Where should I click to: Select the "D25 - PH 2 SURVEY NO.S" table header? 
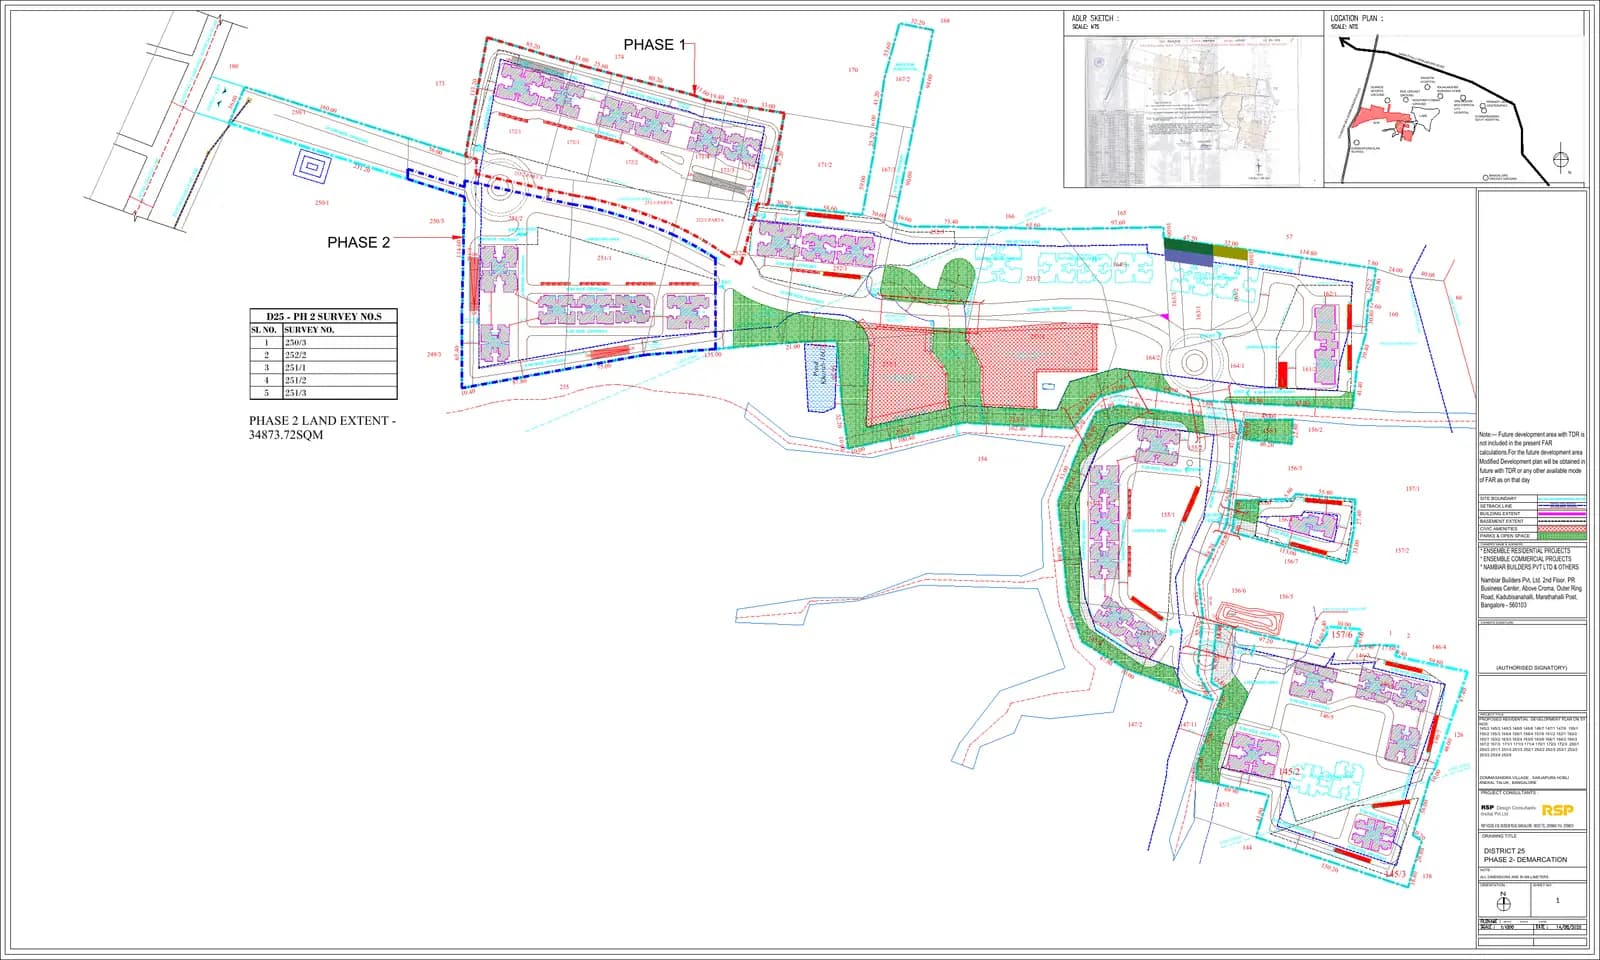tap(323, 316)
